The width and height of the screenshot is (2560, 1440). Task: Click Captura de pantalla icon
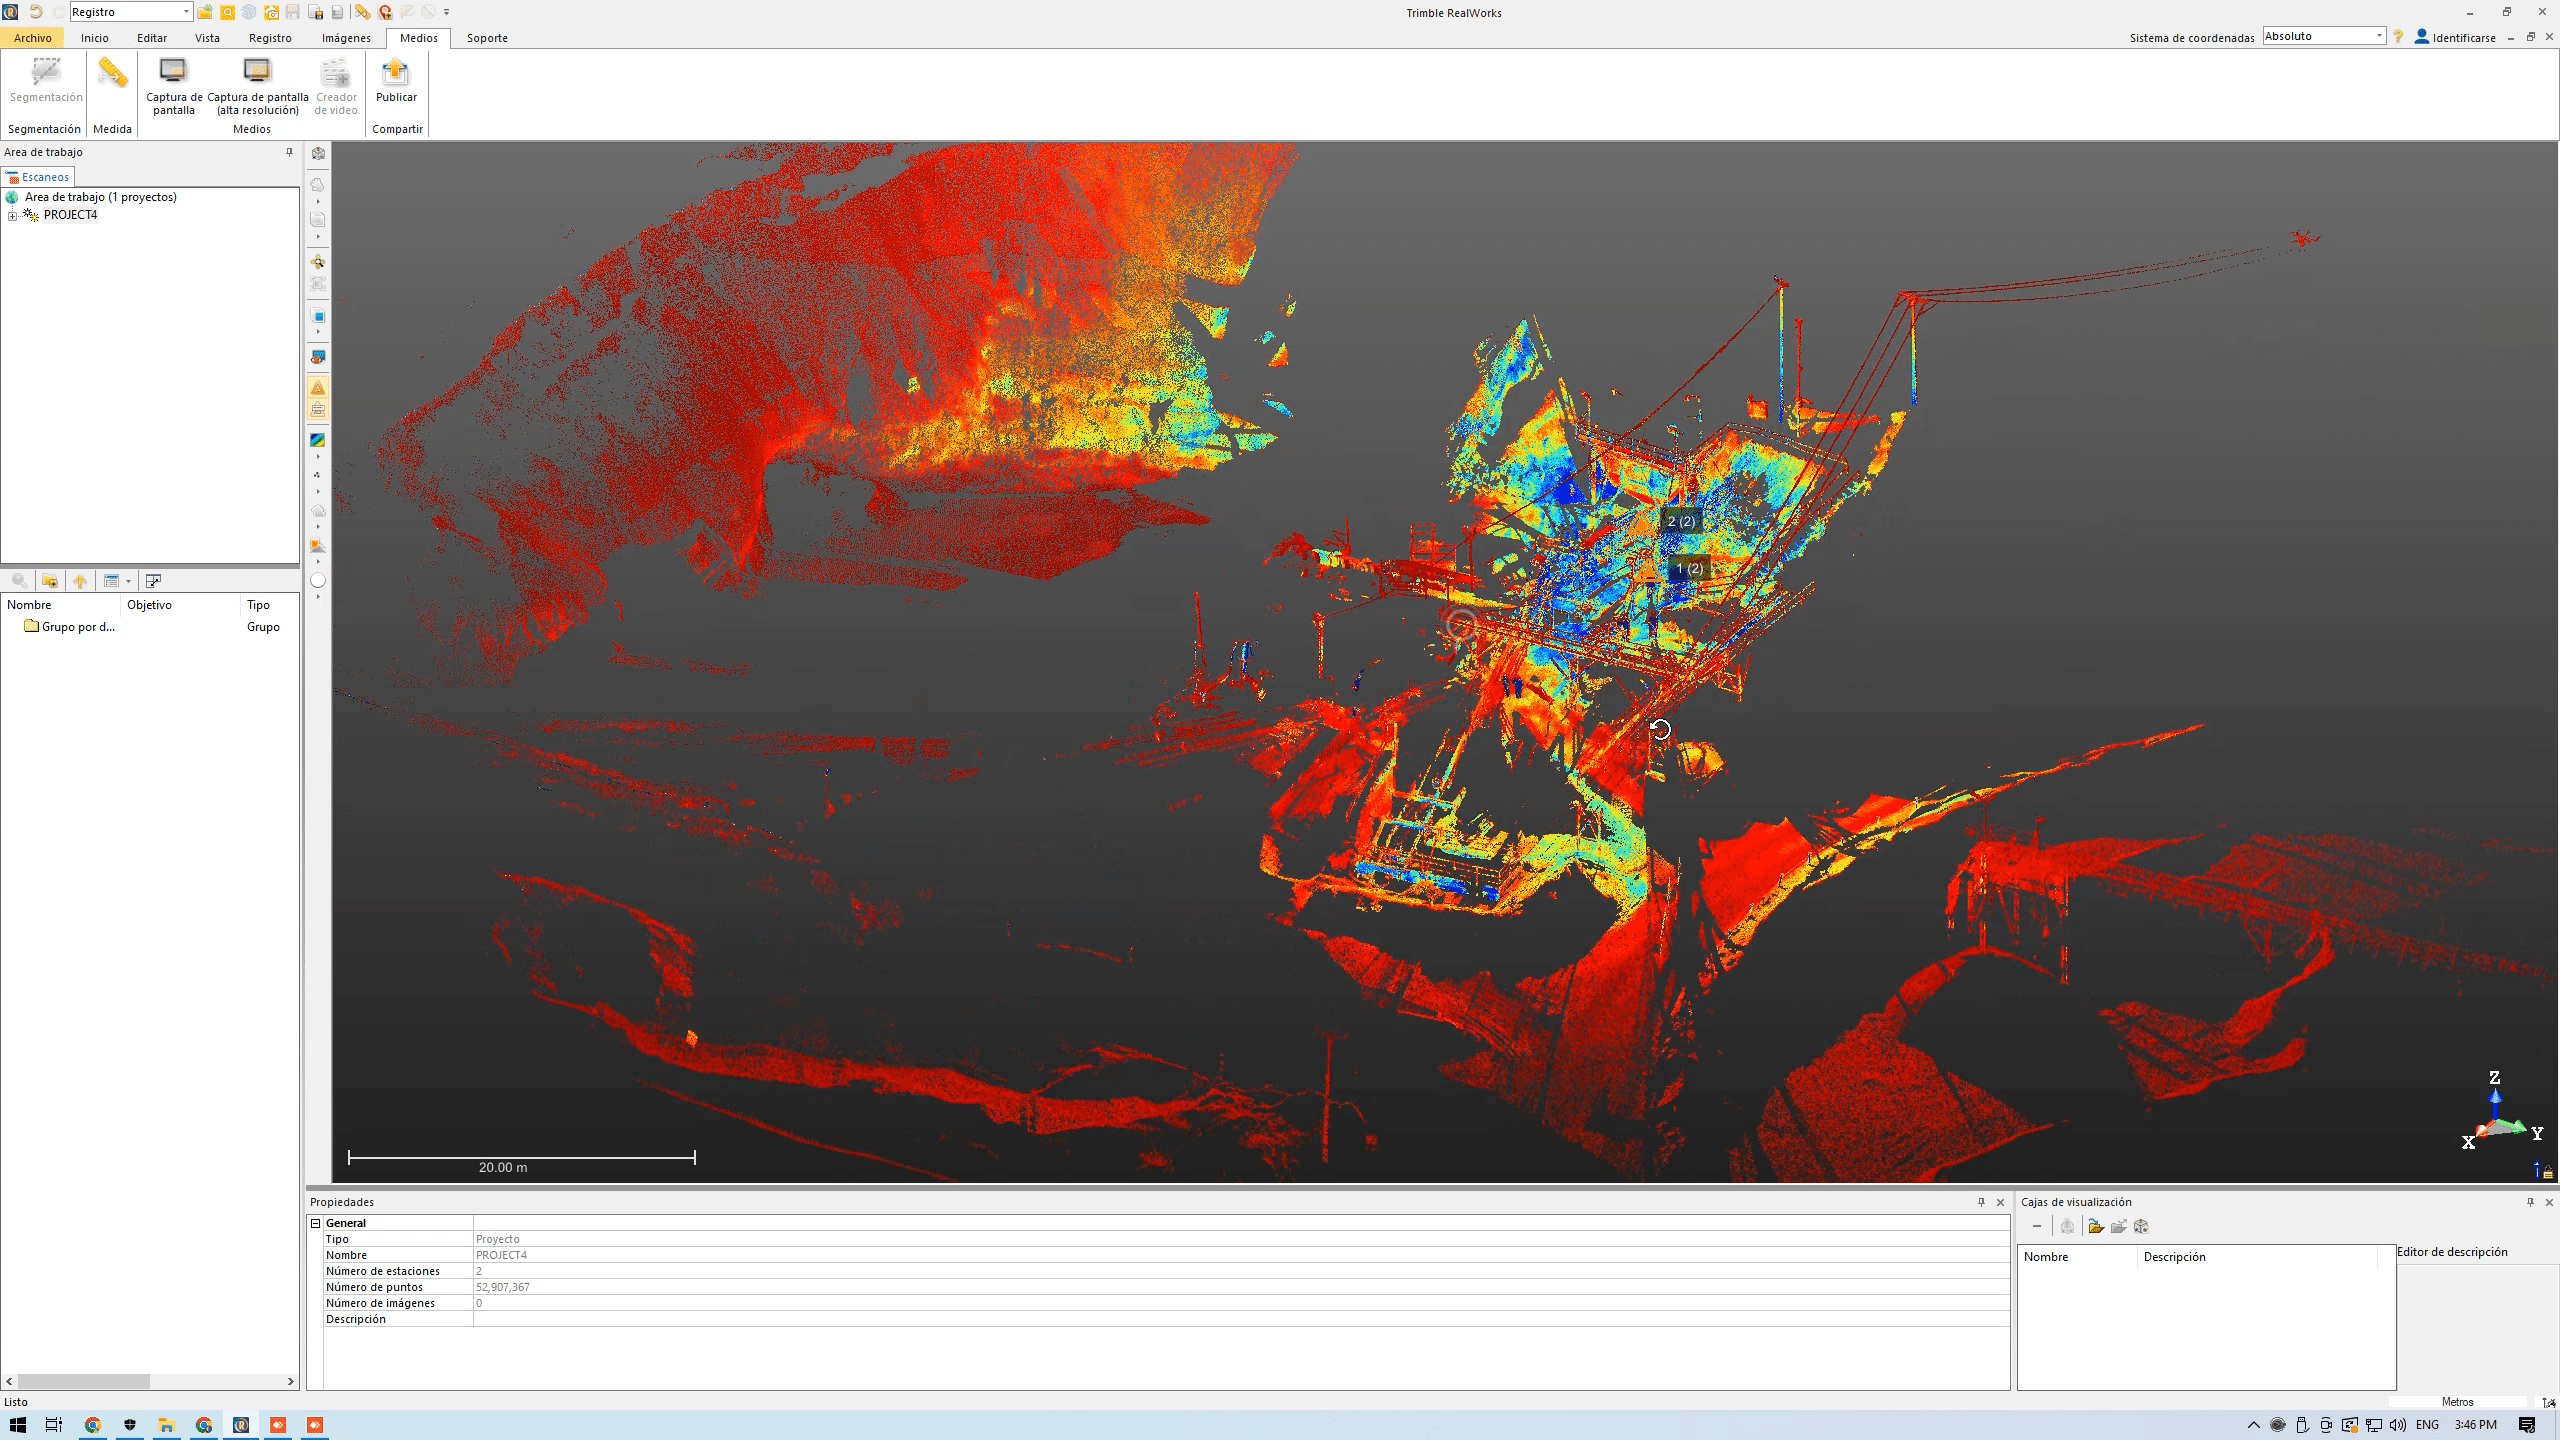(x=173, y=73)
